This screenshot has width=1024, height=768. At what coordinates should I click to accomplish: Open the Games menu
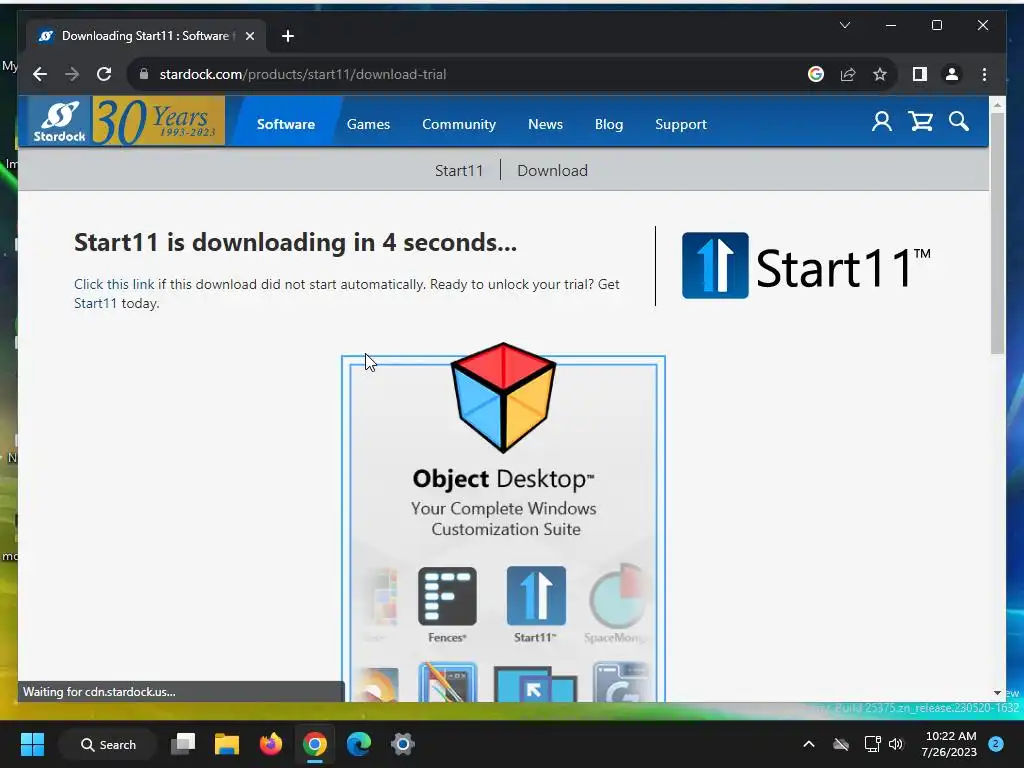point(368,124)
